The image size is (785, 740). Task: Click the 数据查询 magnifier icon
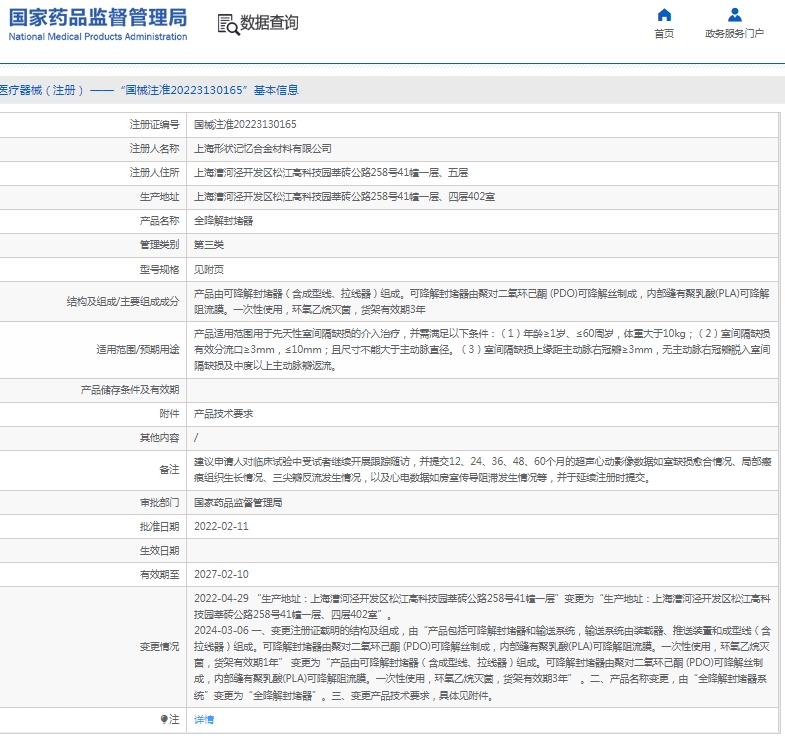click(x=228, y=25)
